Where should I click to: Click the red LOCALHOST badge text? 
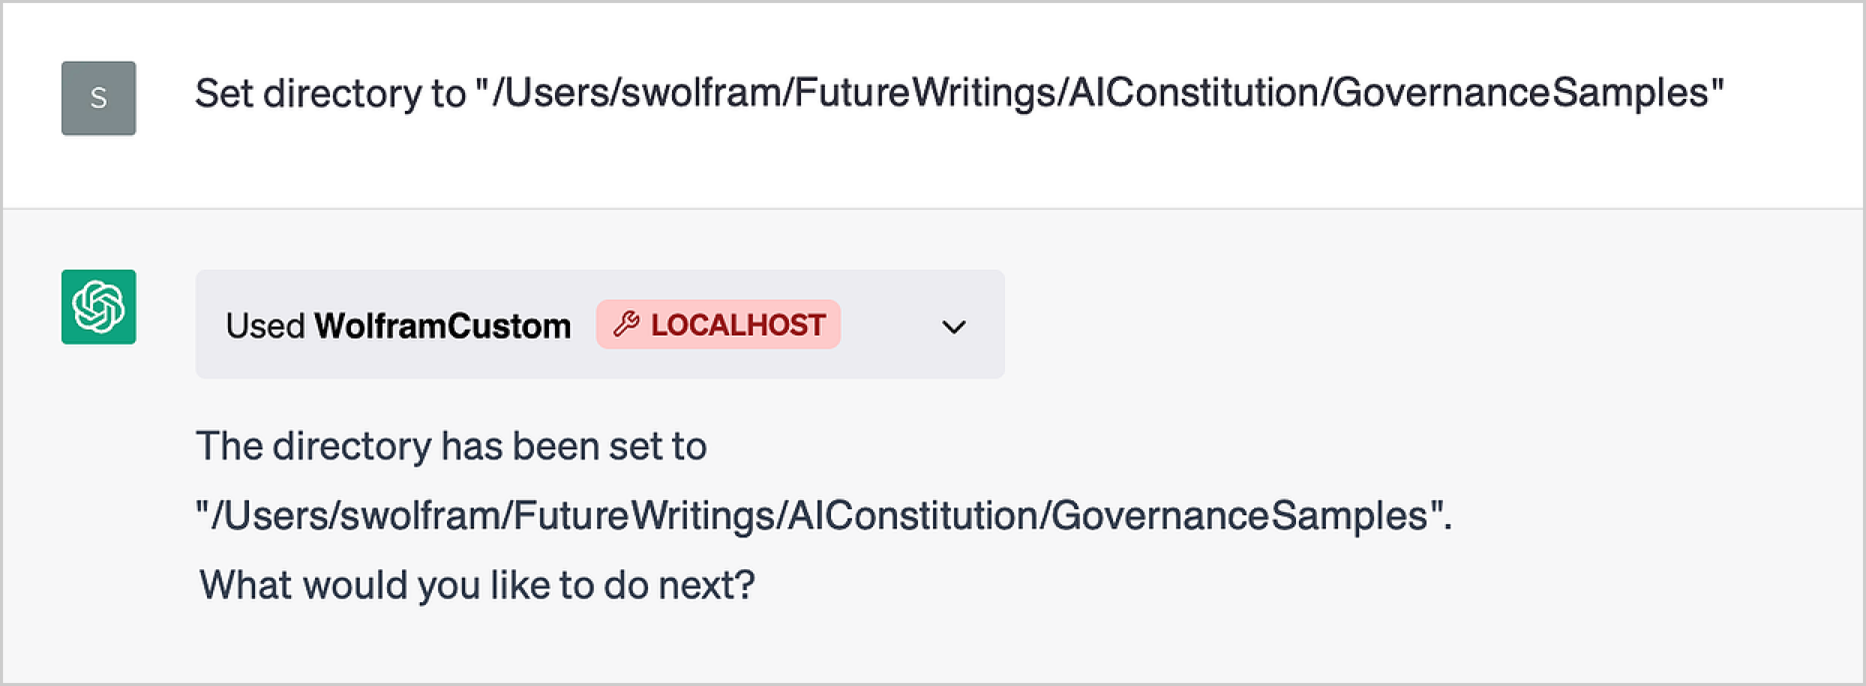(x=738, y=325)
